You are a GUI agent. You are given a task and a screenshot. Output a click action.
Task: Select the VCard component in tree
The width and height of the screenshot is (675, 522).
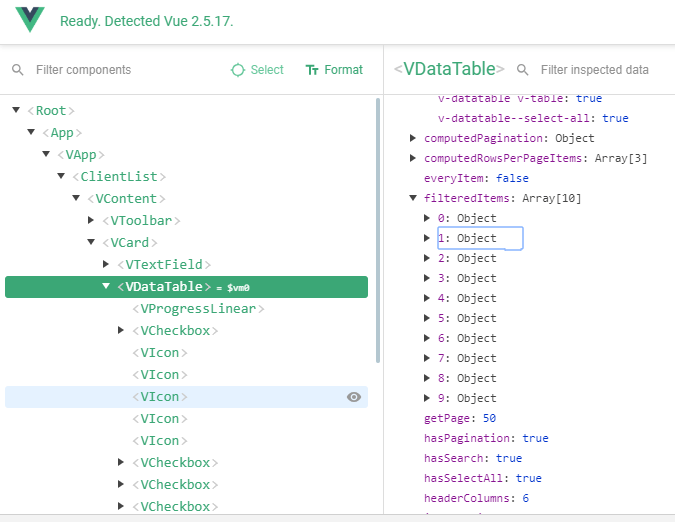[134, 242]
